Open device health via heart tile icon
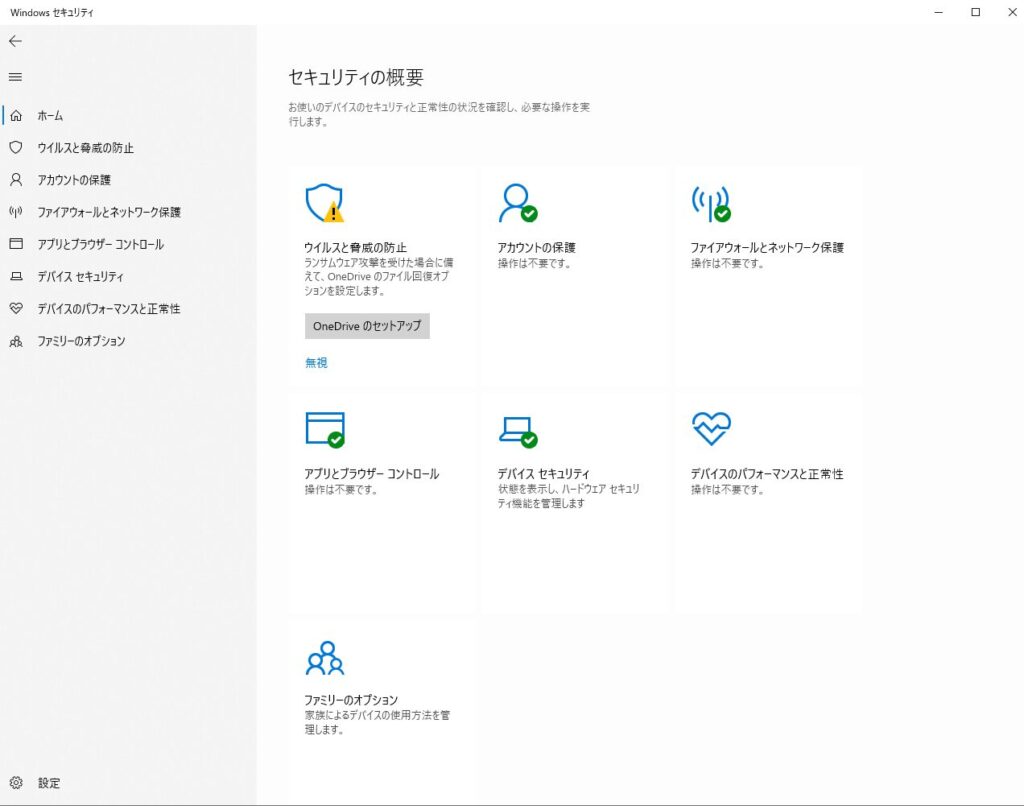1024x806 pixels. tap(711, 428)
